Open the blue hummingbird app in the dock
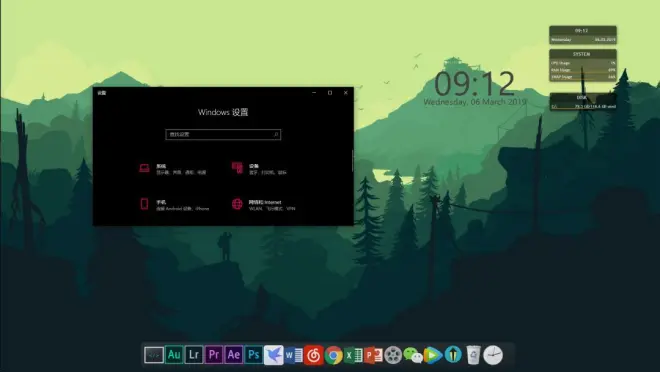Screen dimensions: 660x372 pos(274,355)
